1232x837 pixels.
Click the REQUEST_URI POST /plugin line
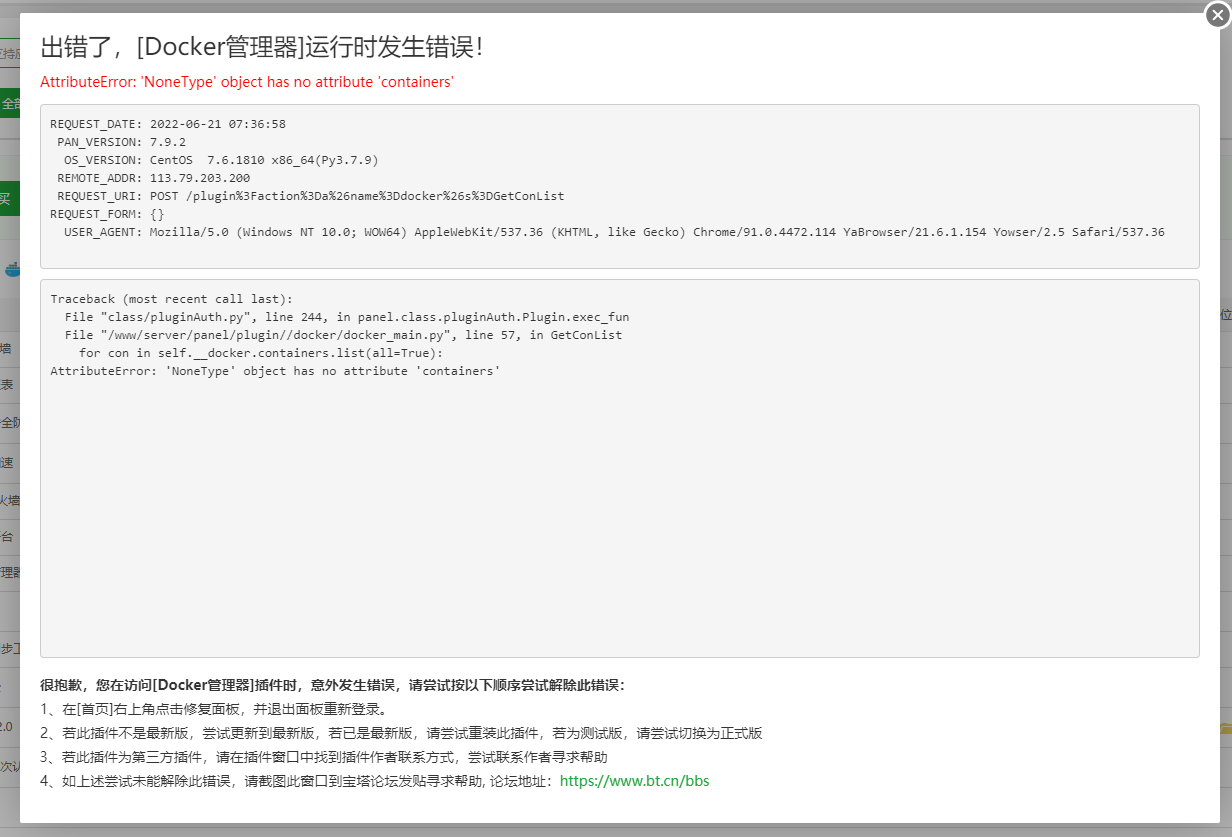point(311,196)
